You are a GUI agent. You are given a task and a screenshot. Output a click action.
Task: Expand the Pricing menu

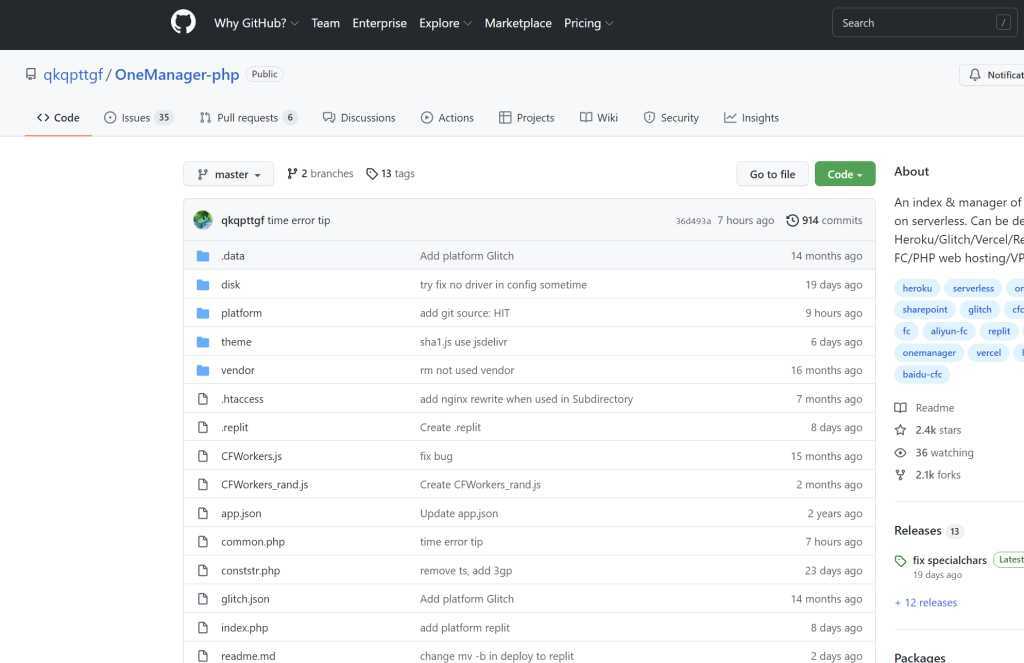tap(588, 23)
